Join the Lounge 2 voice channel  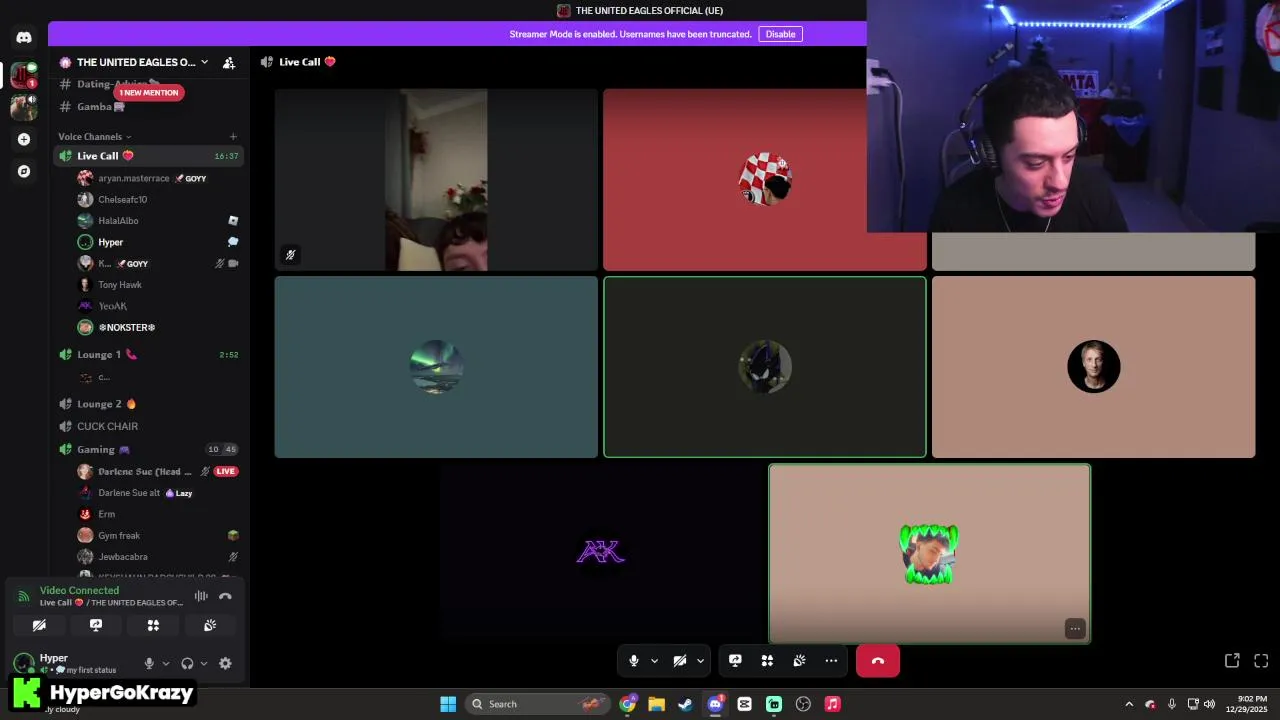pyautogui.click(x=148, y=404)
